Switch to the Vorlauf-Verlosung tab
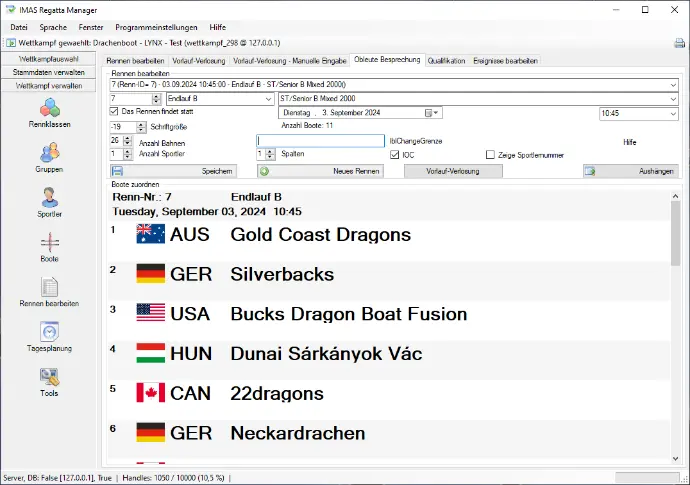Image resolution: width=690 pixels, height=485 pixels. coord(198,61)
